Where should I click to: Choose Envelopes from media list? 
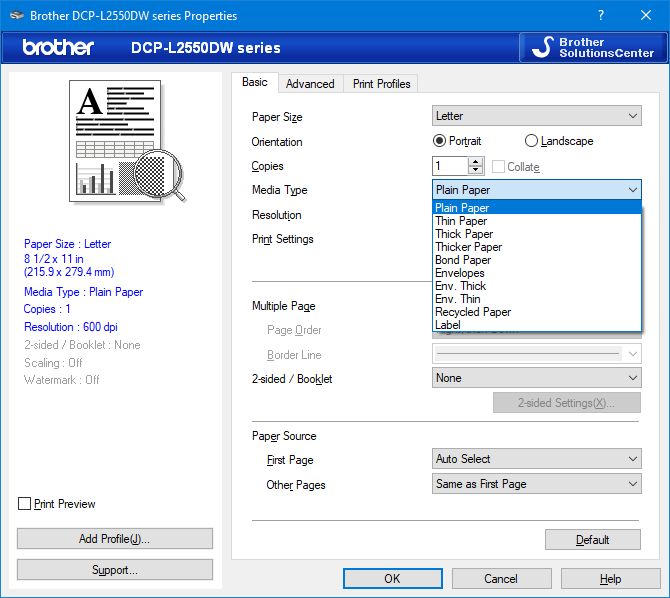click(537, 273)
